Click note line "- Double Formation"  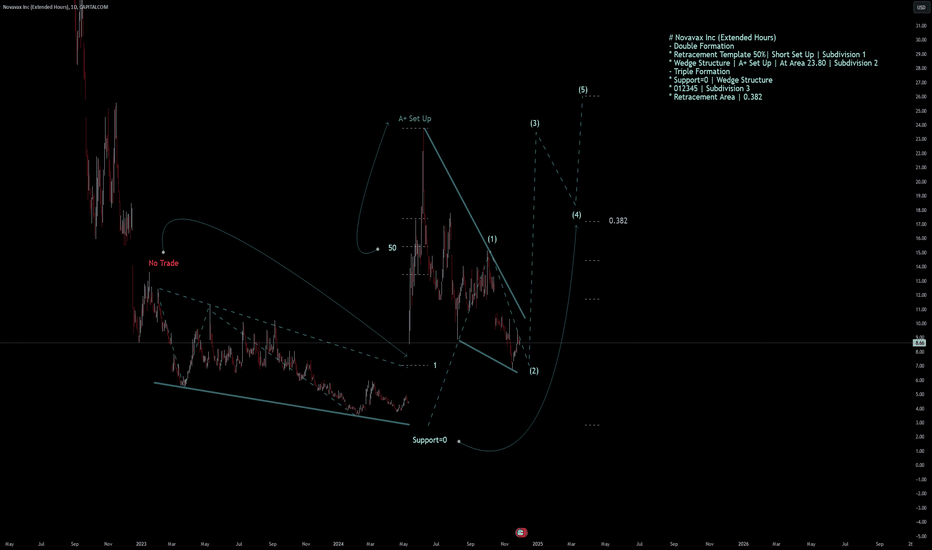[701, 46]
